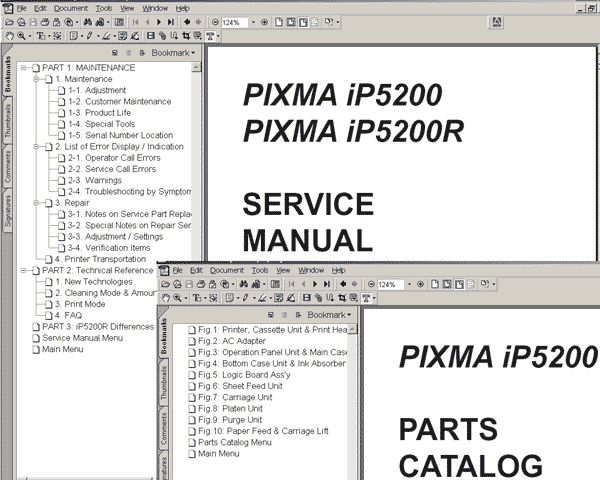This screenshot has height=480, width=600.
Task: Select Fit Width icon in Service Manual window
Action: click(303, 22)
